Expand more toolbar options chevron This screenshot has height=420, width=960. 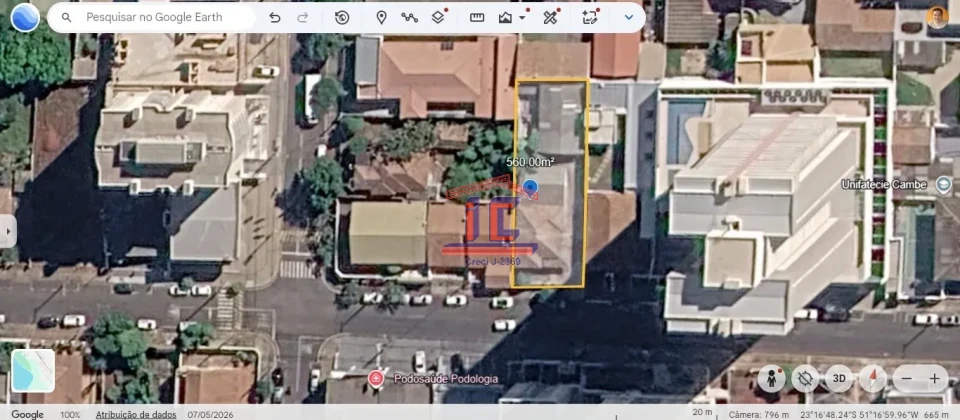[x=628, y=17]
